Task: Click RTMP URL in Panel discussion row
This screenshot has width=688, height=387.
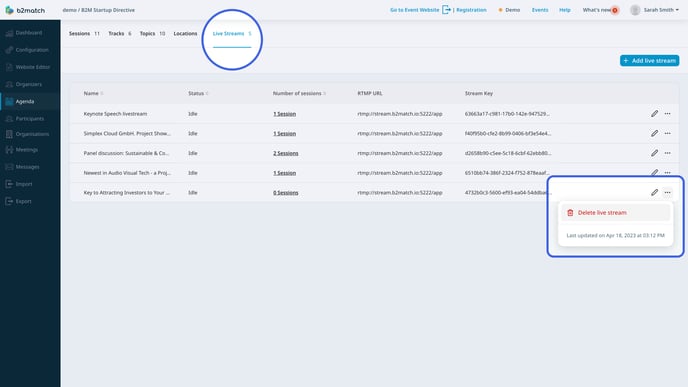Action: [x=400, y=153]
